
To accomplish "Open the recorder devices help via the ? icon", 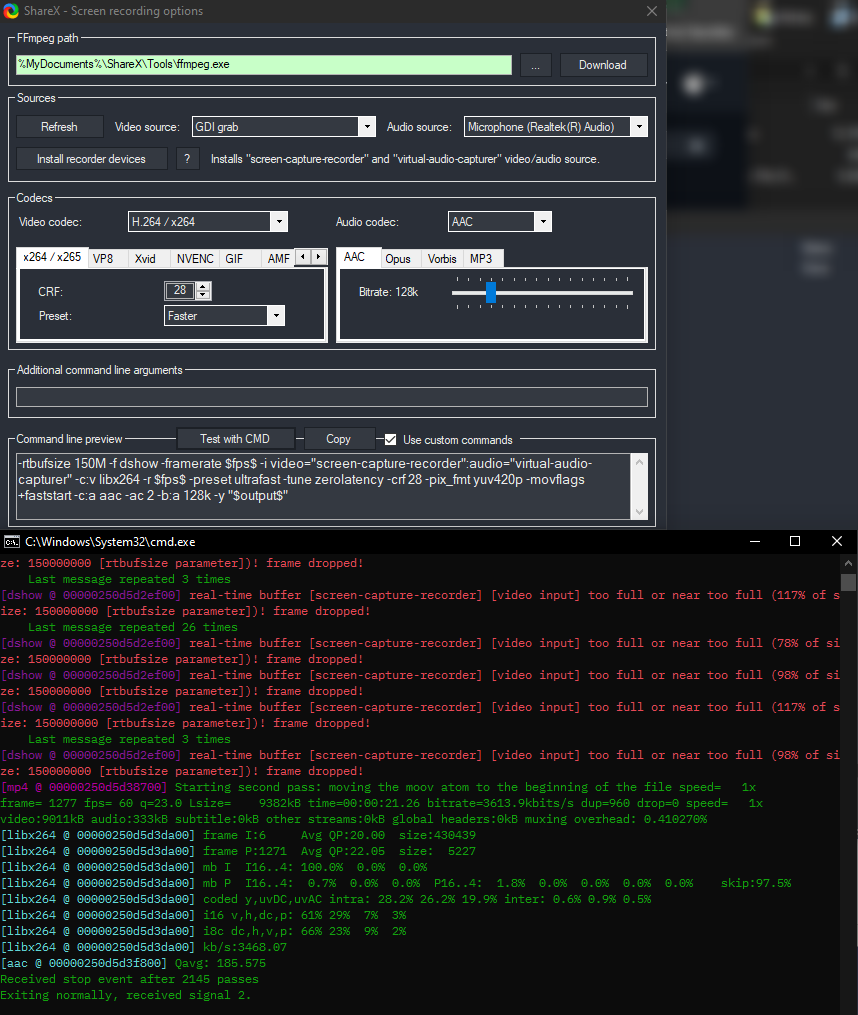I will 187,158.
